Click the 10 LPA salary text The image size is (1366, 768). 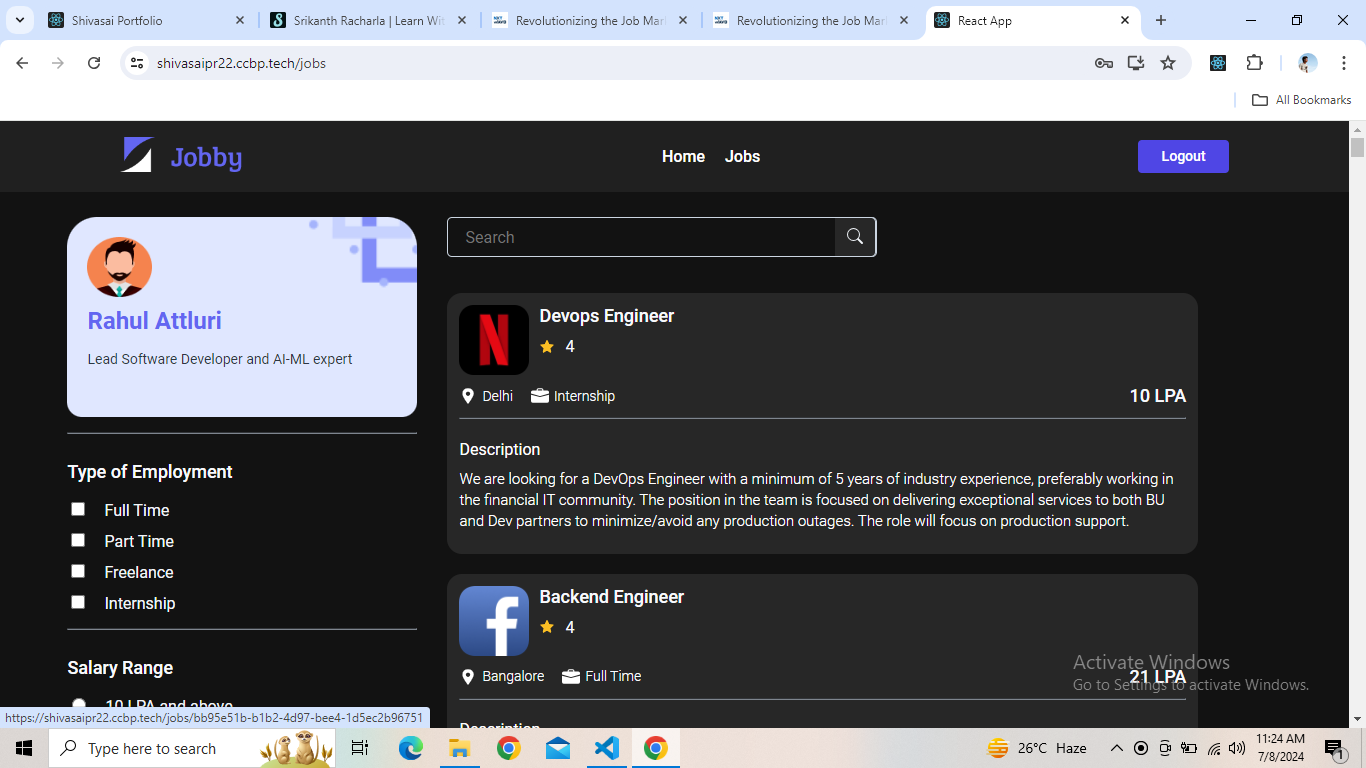(1157, 396)
